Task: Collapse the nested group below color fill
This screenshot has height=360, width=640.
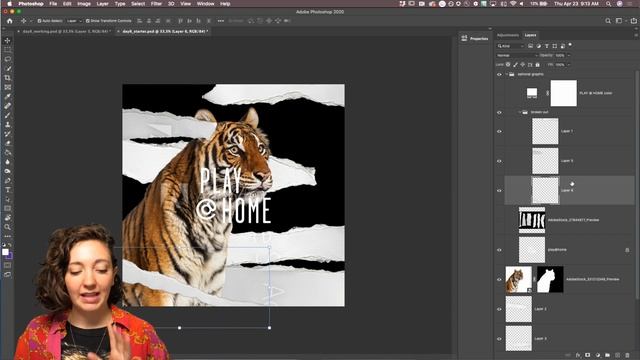Action: tap(520, 112)
